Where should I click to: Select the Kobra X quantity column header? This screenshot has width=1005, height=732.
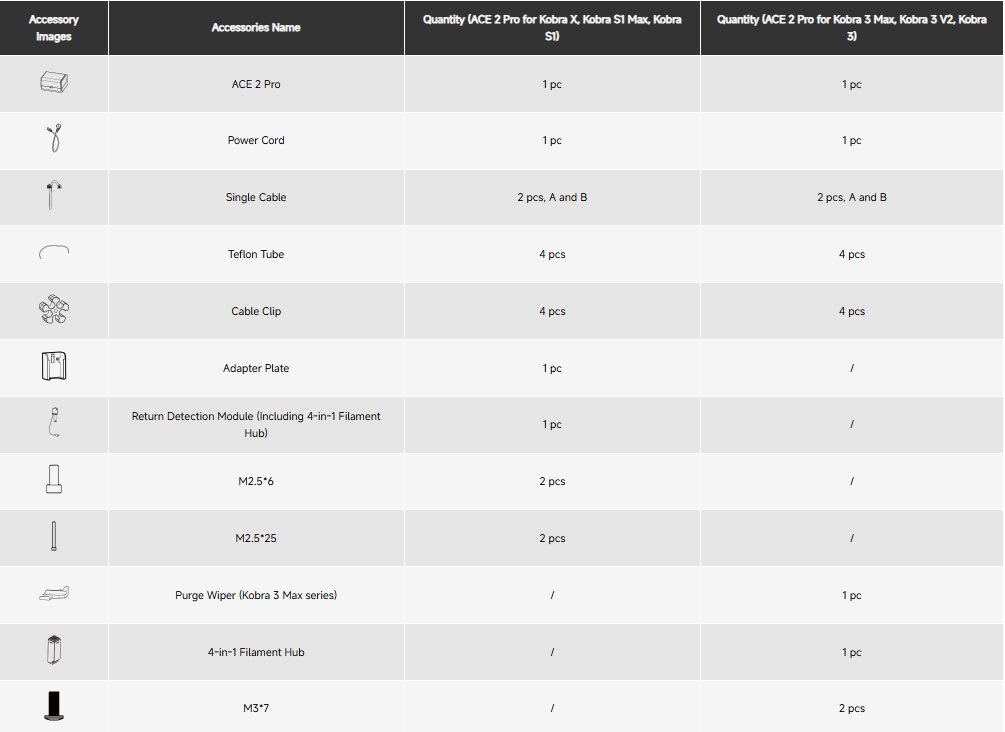tap(552, 28)
